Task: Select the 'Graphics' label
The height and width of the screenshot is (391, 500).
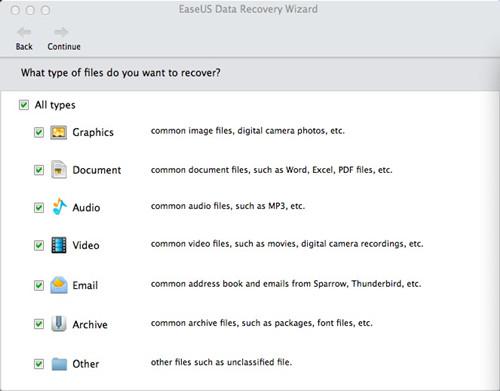Action: (93, 132)
